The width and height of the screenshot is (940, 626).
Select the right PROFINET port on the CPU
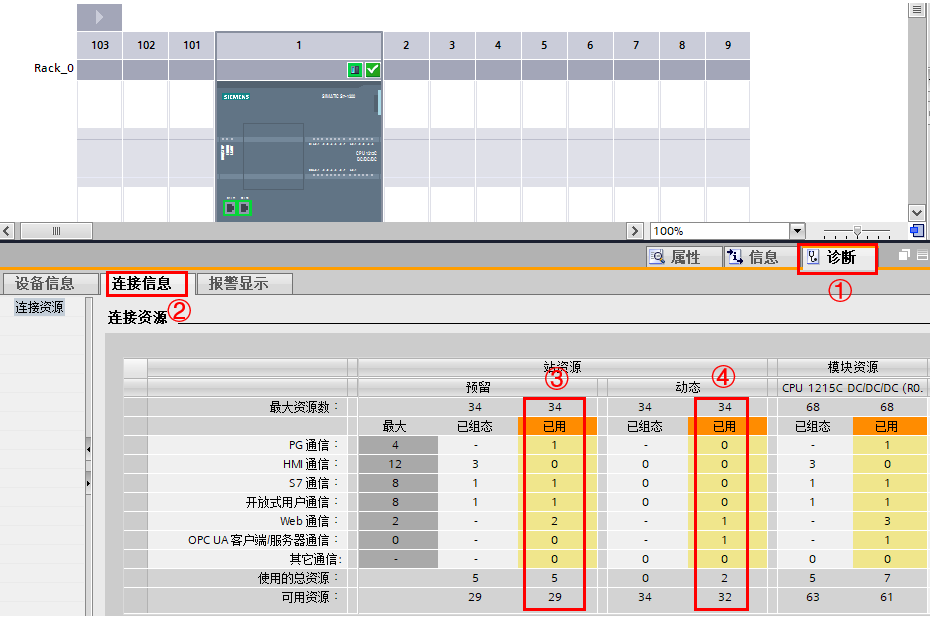pos(245,208)
